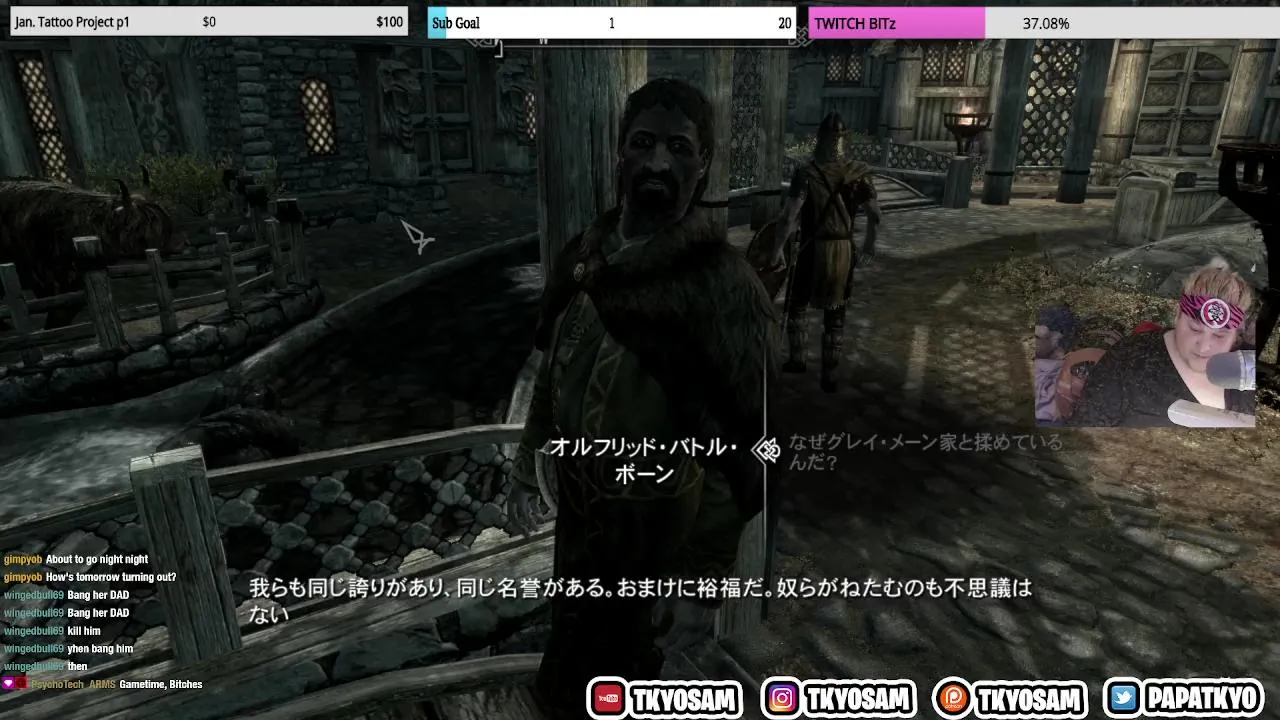The height and width of the screenshot is (720, 1280).
Task: Click wingedbull69's chat message "then"
Action: [x=77, y=666]
